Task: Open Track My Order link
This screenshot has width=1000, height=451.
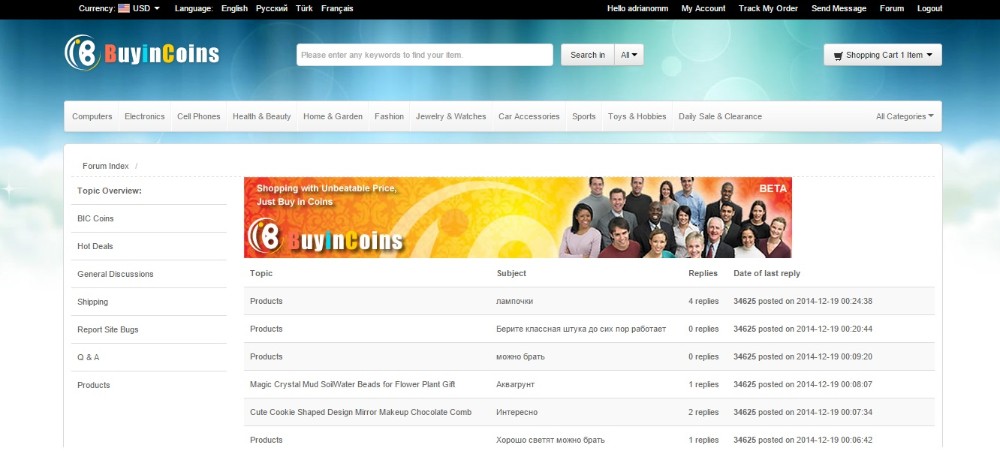Action: [768, 8]
